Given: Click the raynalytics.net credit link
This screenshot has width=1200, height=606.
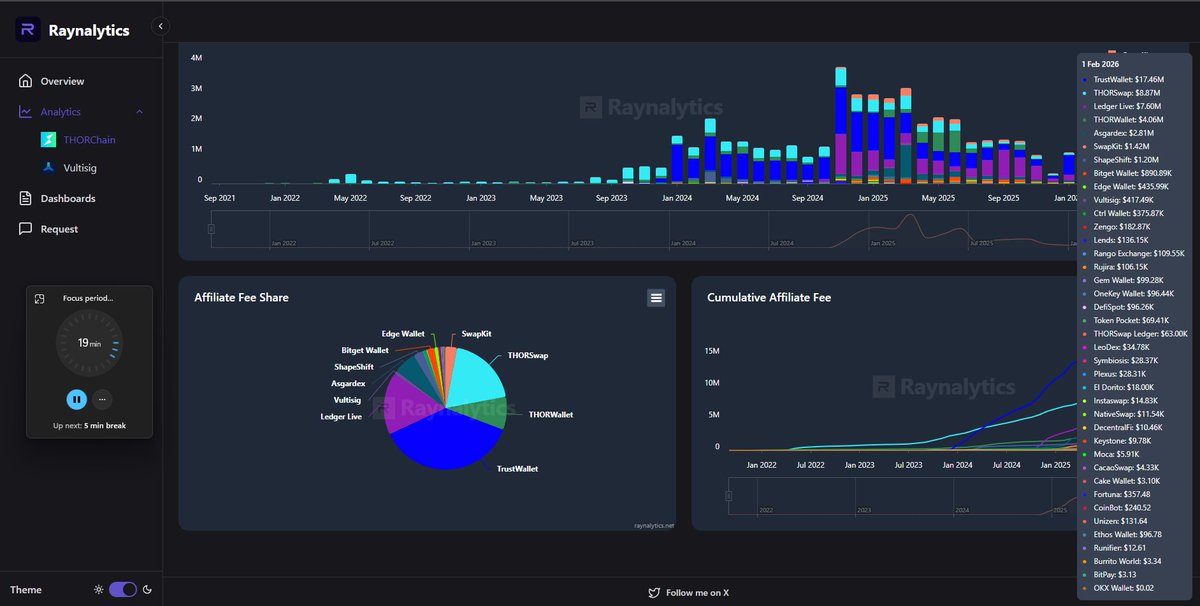Looking at the screenshot, I should pos(654,525).
